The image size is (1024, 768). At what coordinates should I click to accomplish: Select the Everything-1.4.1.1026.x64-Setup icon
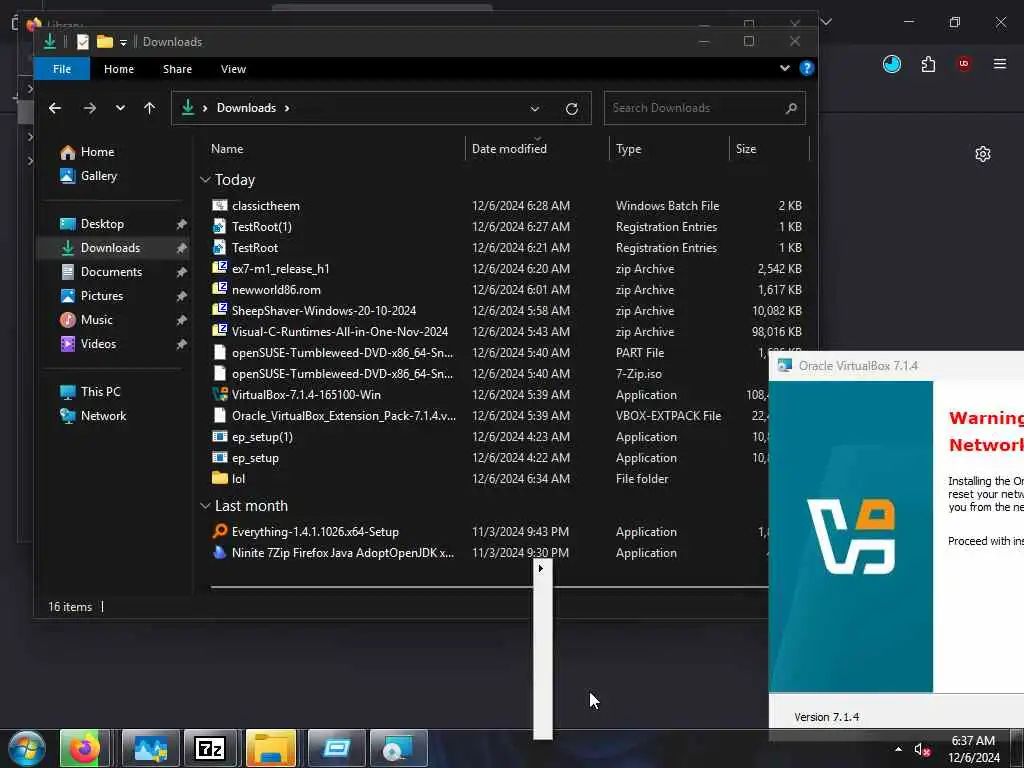(220, 532)
